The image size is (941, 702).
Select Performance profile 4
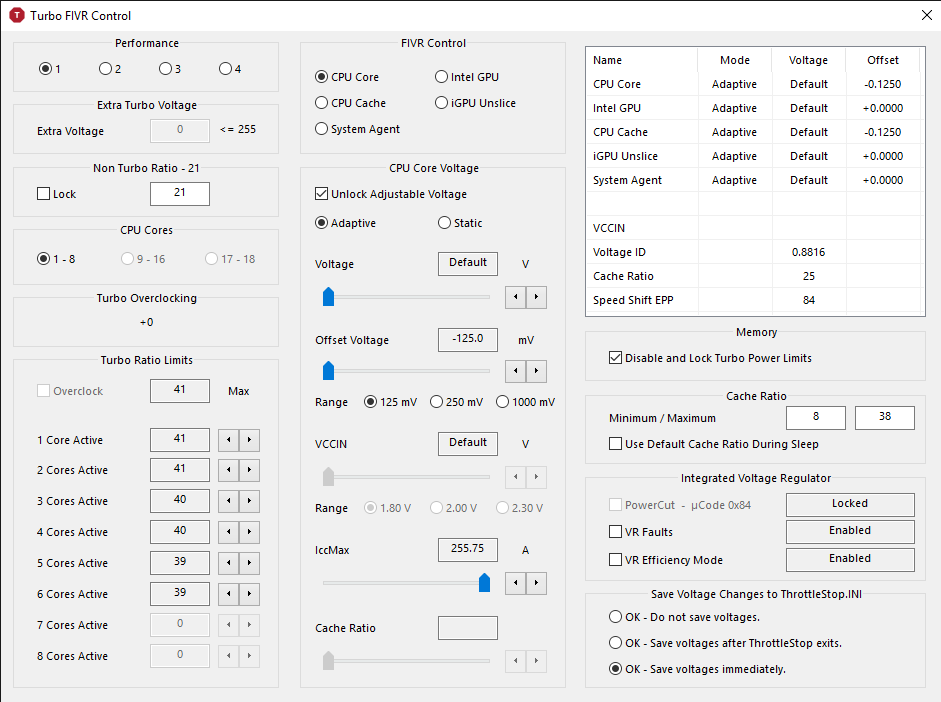tap(230, 68)
